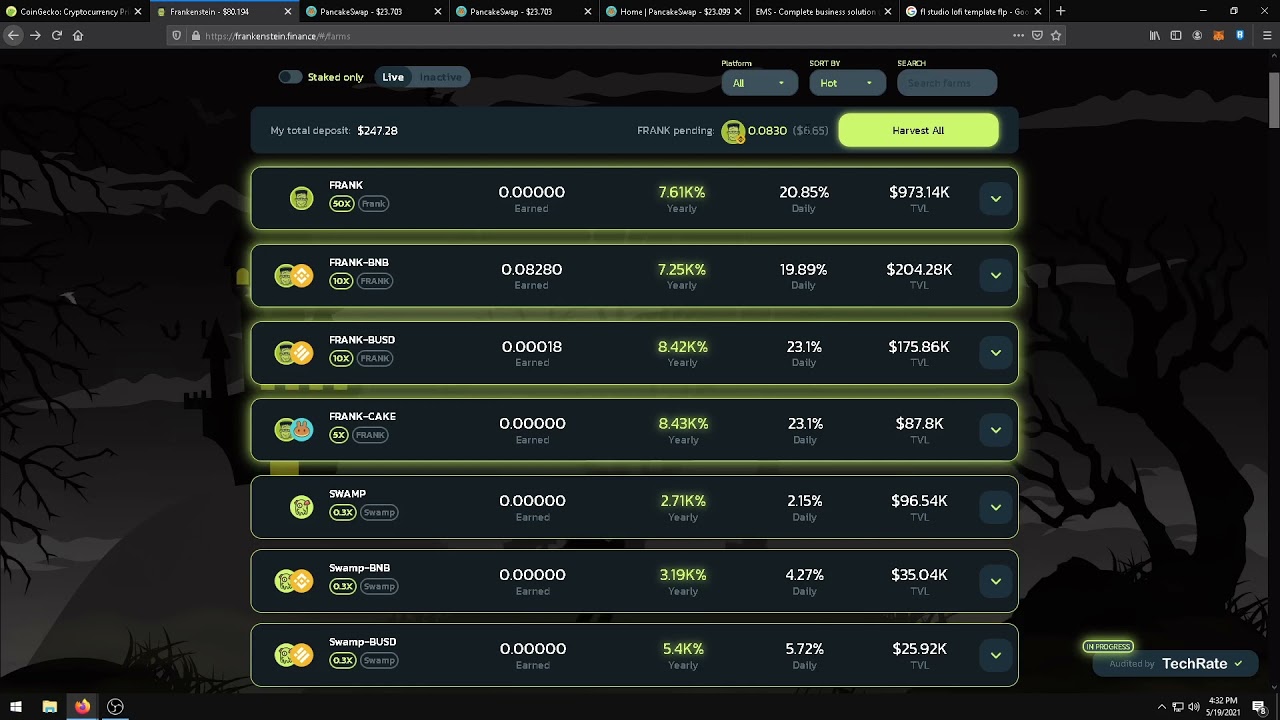
Task: Open a new browser tab
Action: (x=1060, y=11)
